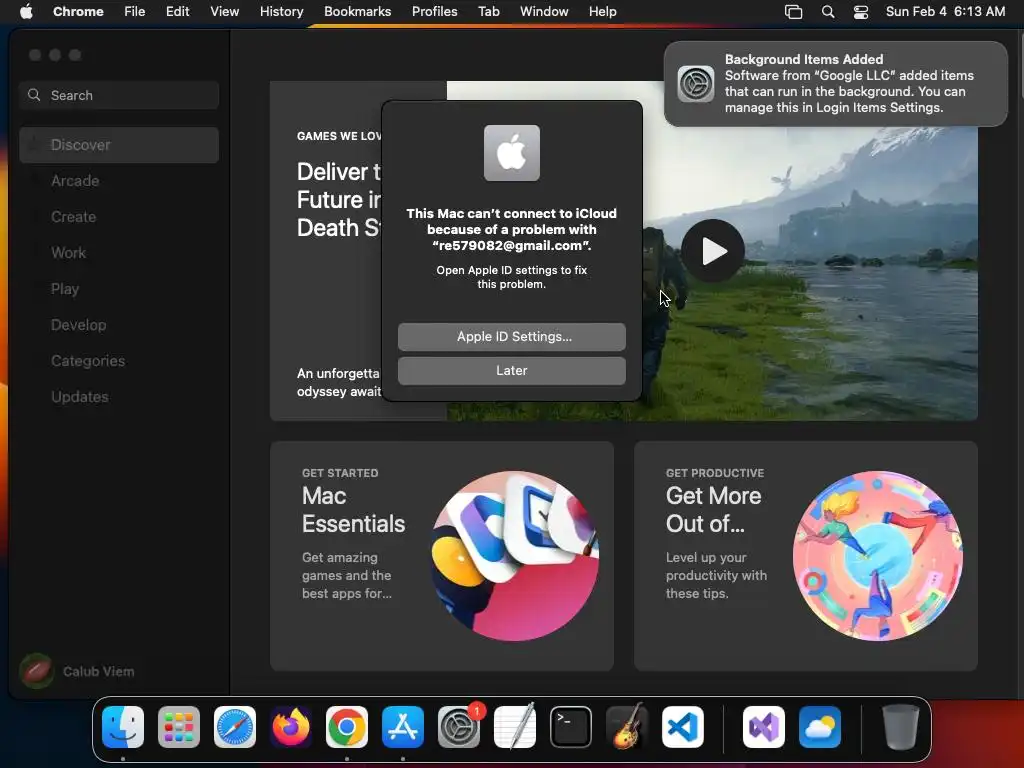
Task: Launch Firefox from the Dock
Action: (x=291, y=727)
